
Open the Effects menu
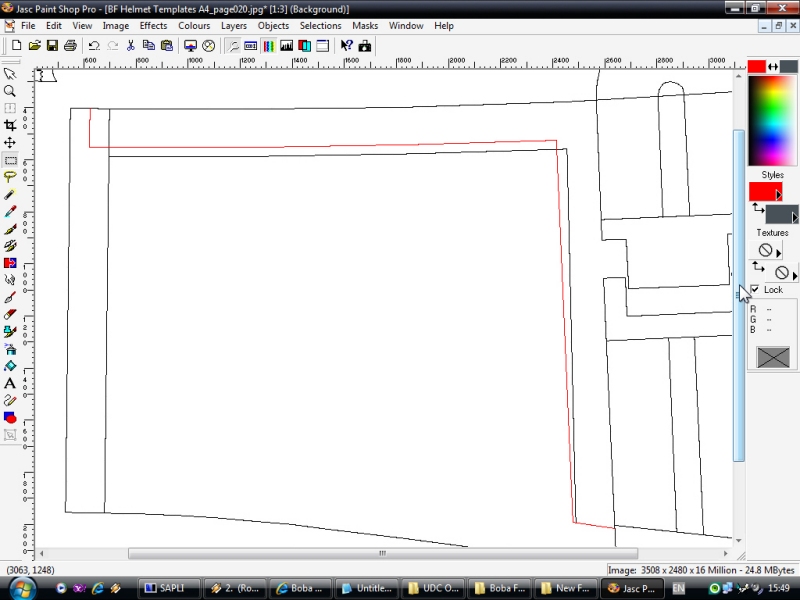tap(153, 26)
